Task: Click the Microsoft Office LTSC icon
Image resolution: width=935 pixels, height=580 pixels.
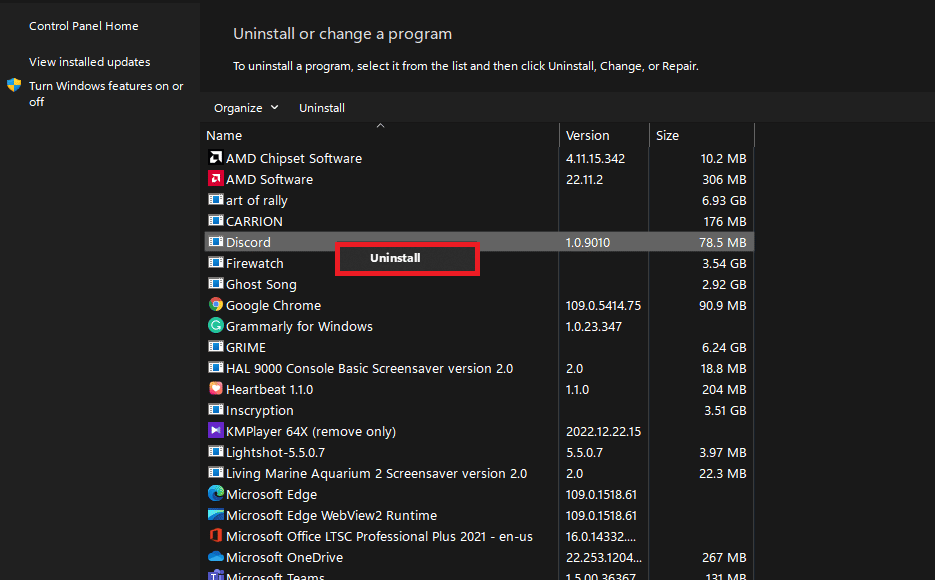Action: pos(215,535)
